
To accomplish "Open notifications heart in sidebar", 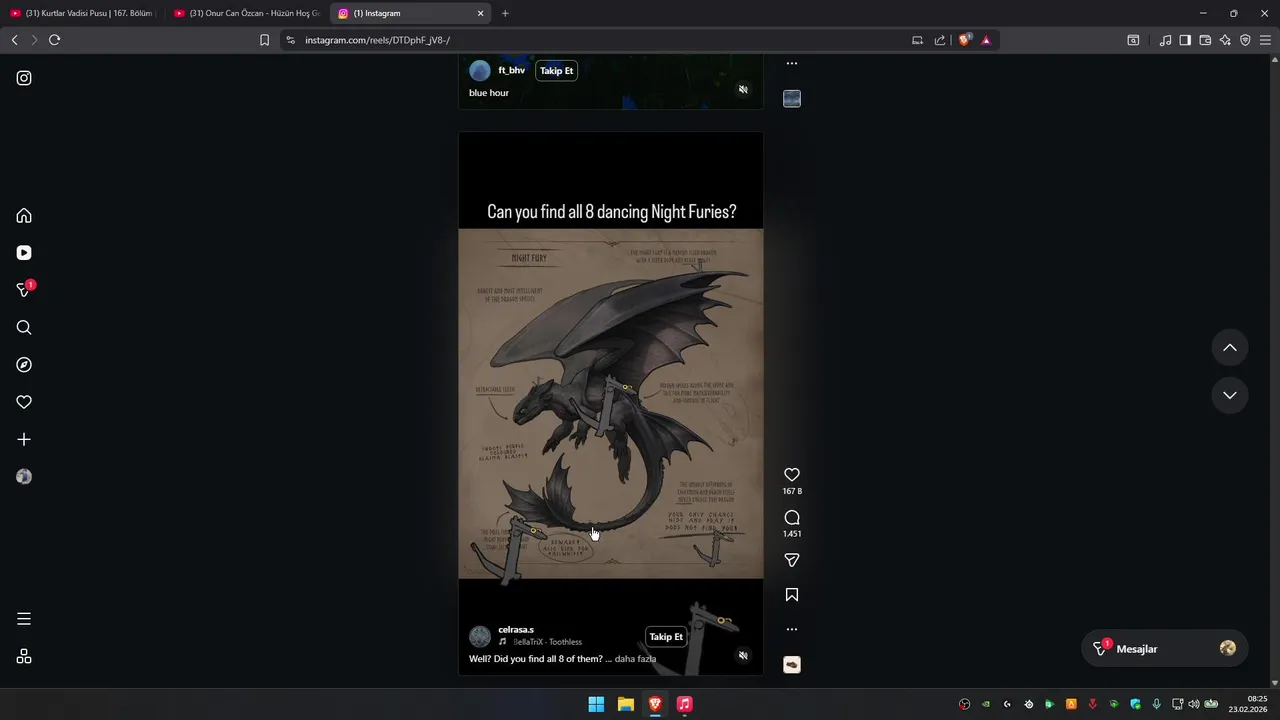I will pos(24,402).
